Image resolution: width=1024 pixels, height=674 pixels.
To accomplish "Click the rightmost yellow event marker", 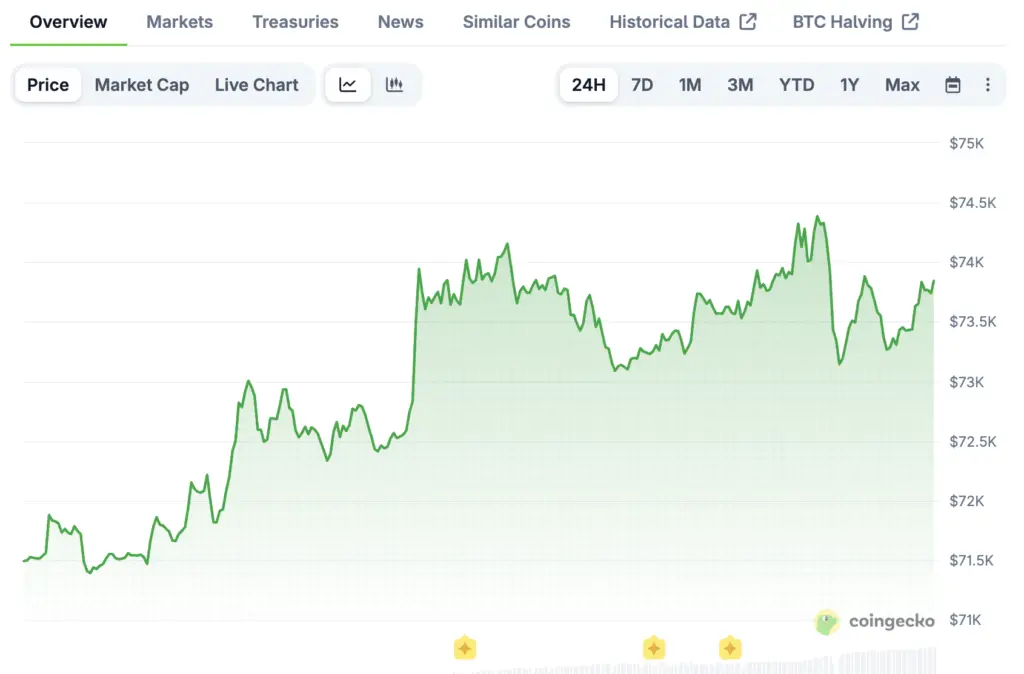I will pos(730,648).
